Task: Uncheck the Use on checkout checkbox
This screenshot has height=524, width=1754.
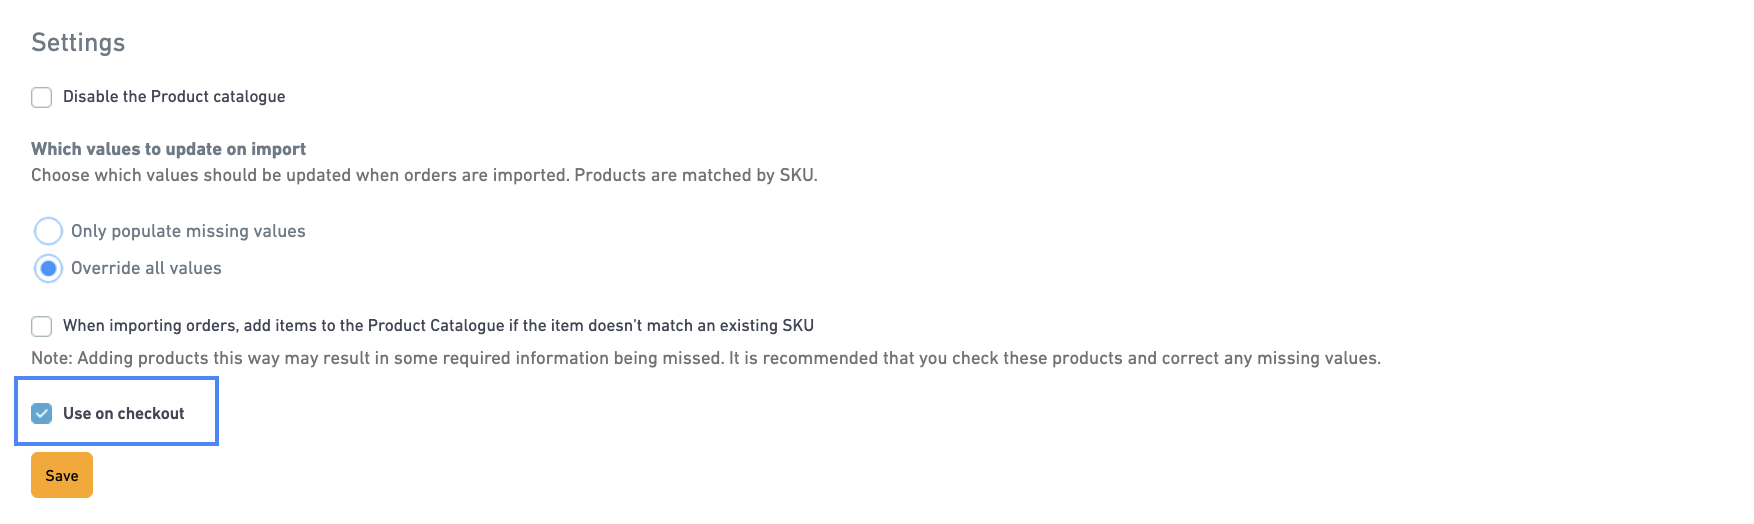Action: pyautogui.click(x=41, y=413)
